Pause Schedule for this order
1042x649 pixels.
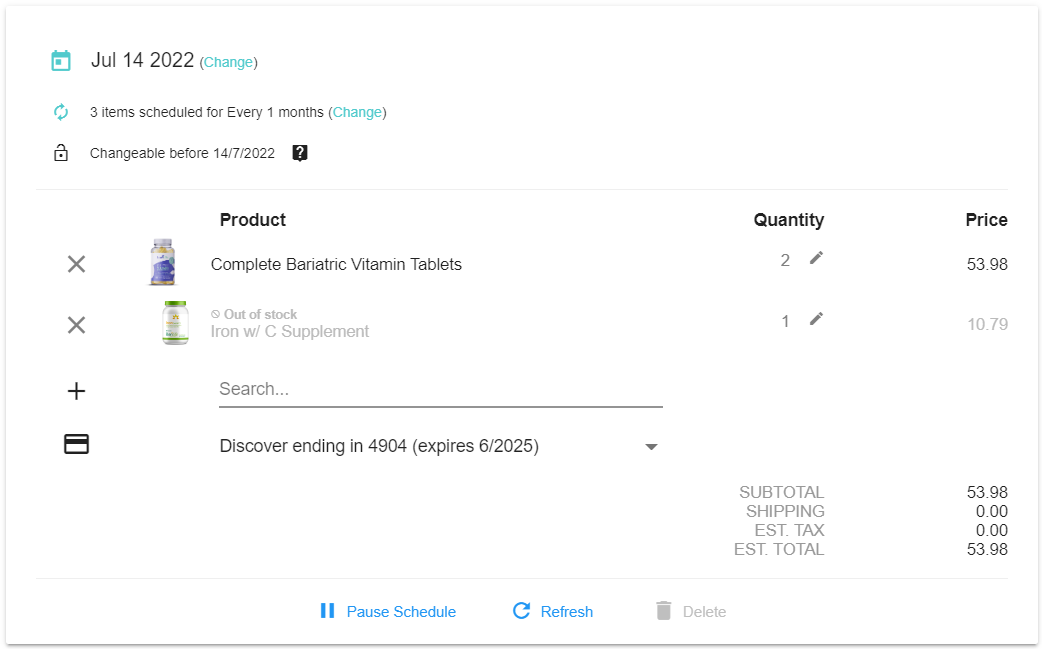pyautogui.click(x=387, y=611)
